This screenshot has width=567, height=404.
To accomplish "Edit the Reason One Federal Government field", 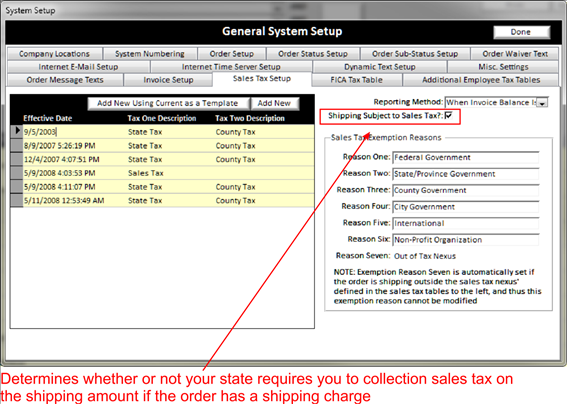I will pos(466,158).
